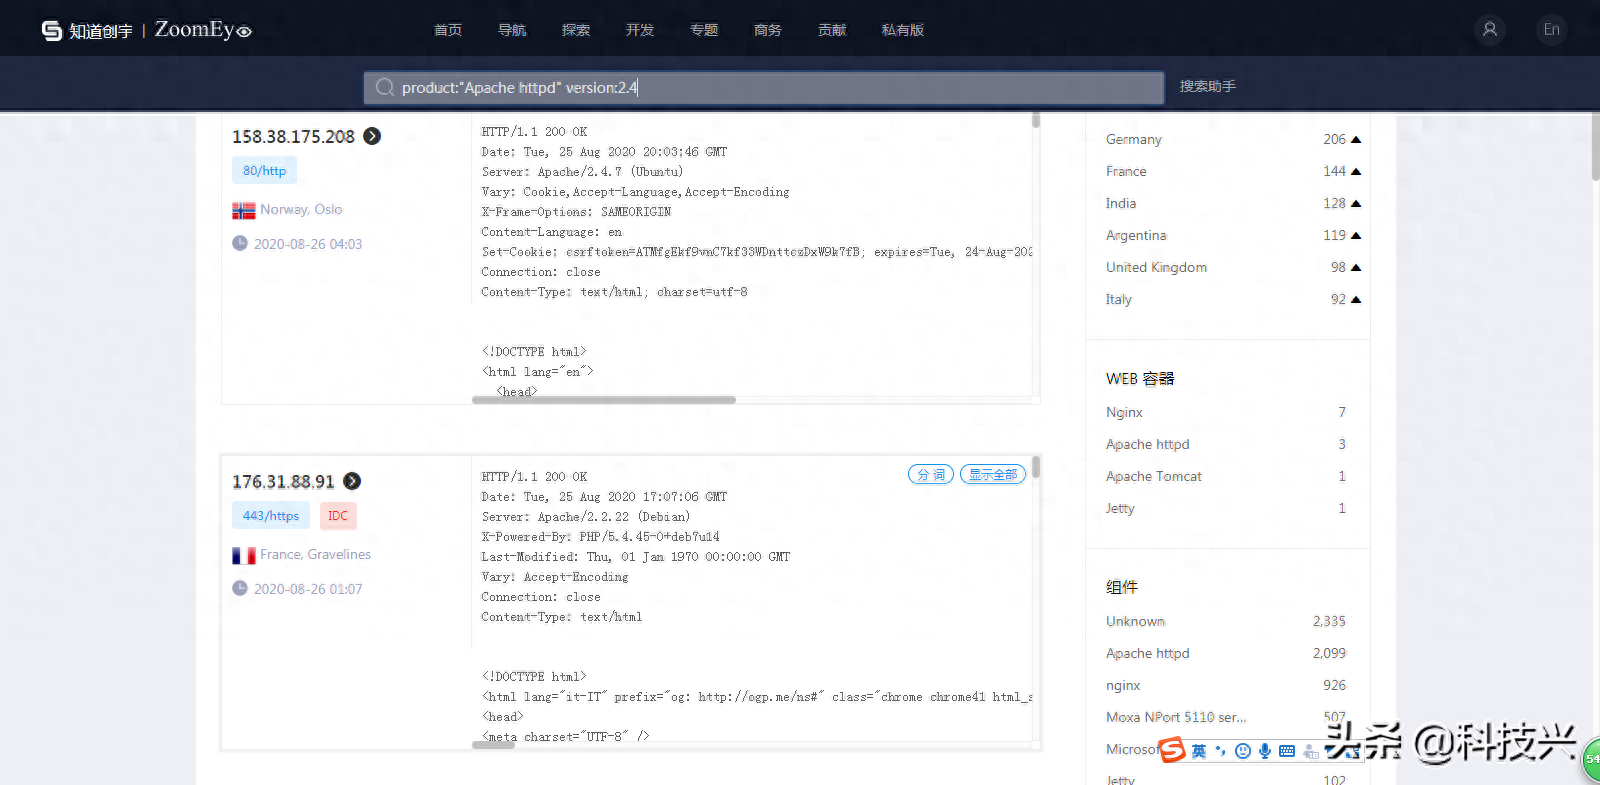
Task: Click first result's vertical scrollbar thumb
Action: (x=1036, y=120)
